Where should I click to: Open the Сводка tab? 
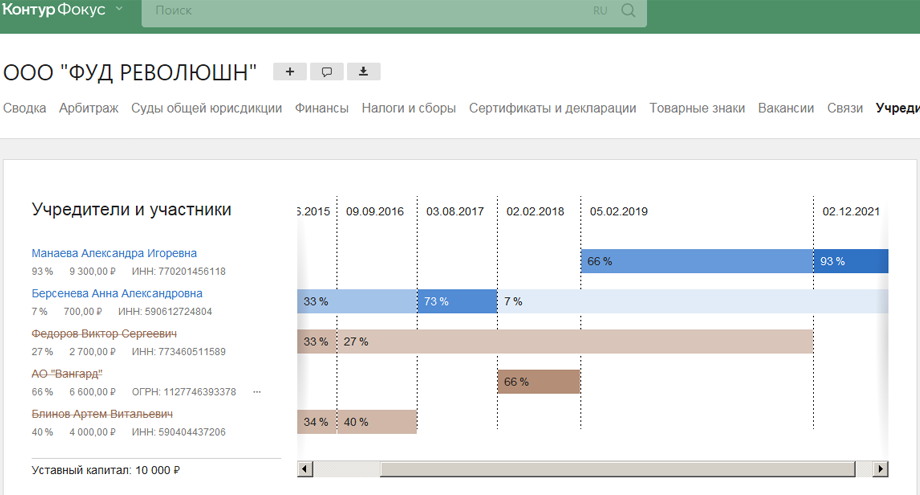tap(25, 108)
